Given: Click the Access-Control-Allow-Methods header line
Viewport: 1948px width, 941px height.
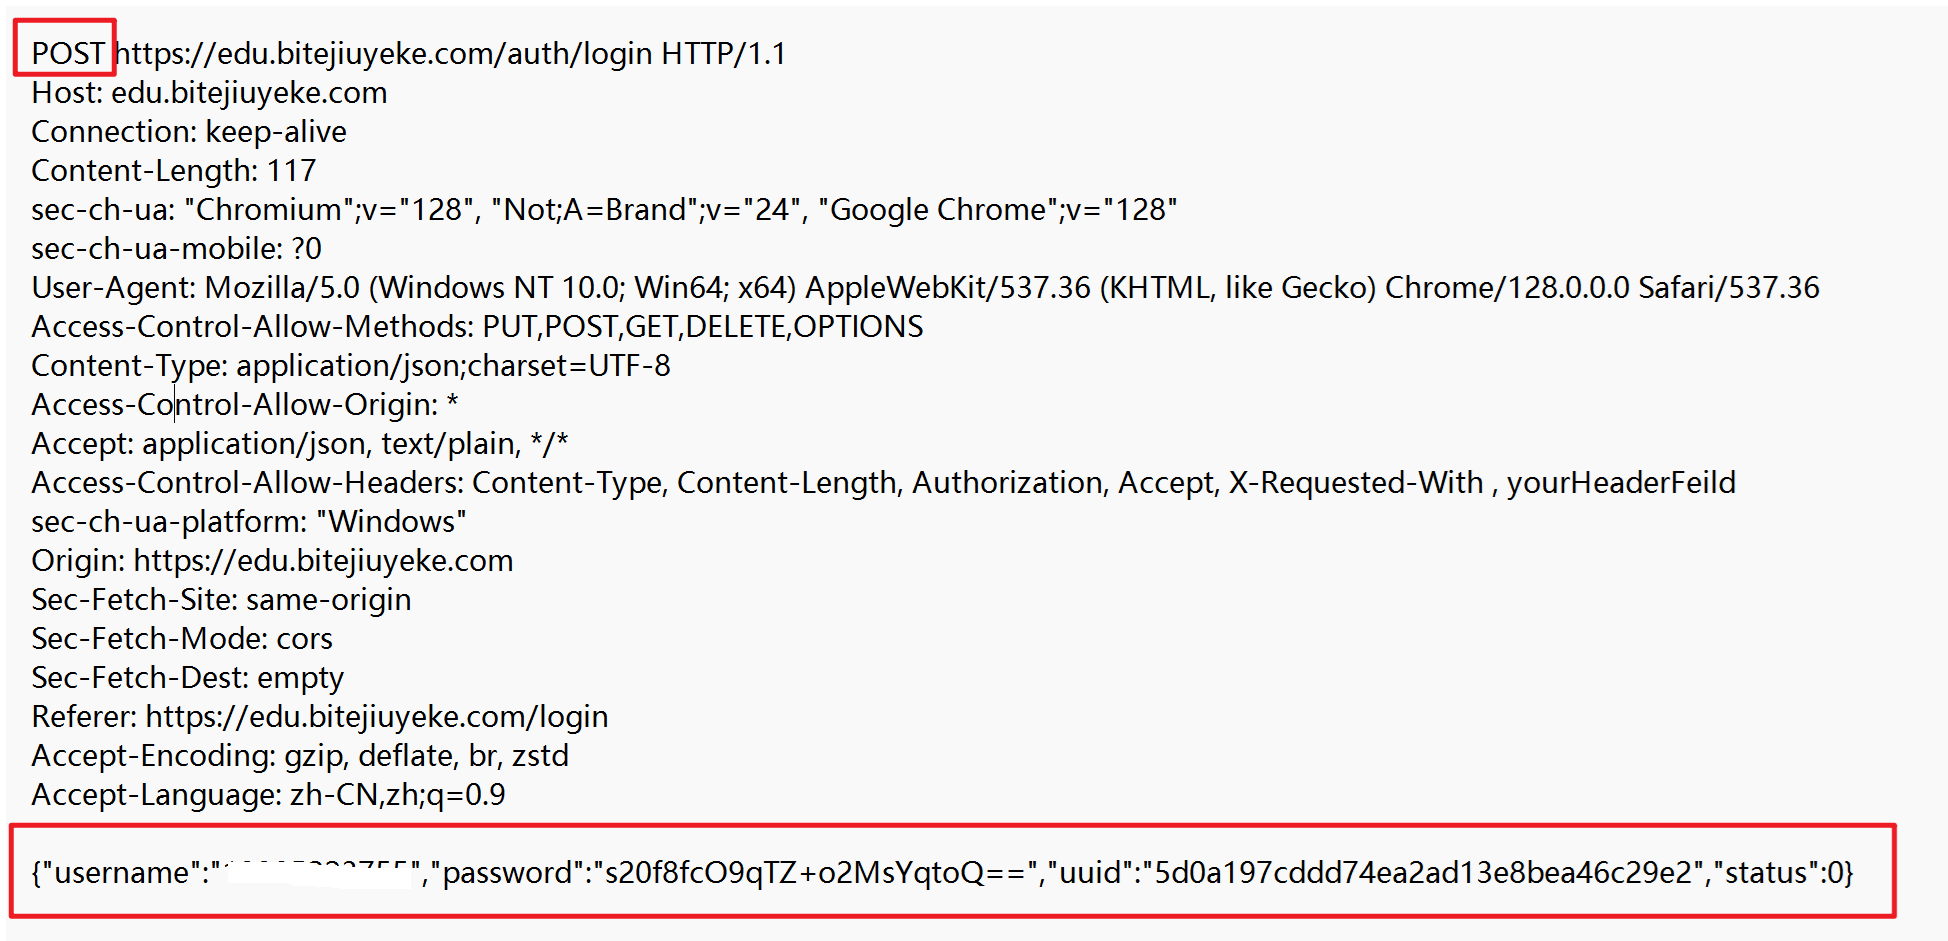Looking at the screenshot, I should [477, 327].
